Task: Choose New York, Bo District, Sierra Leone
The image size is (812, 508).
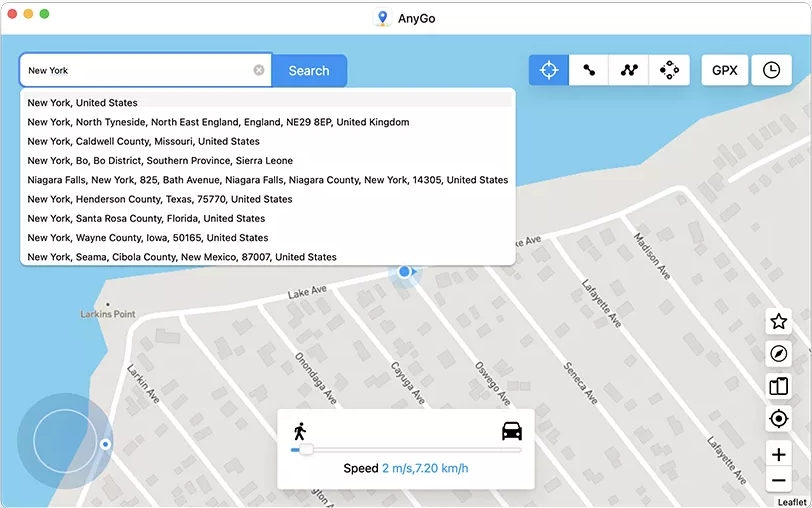Action: pos(268,161)
